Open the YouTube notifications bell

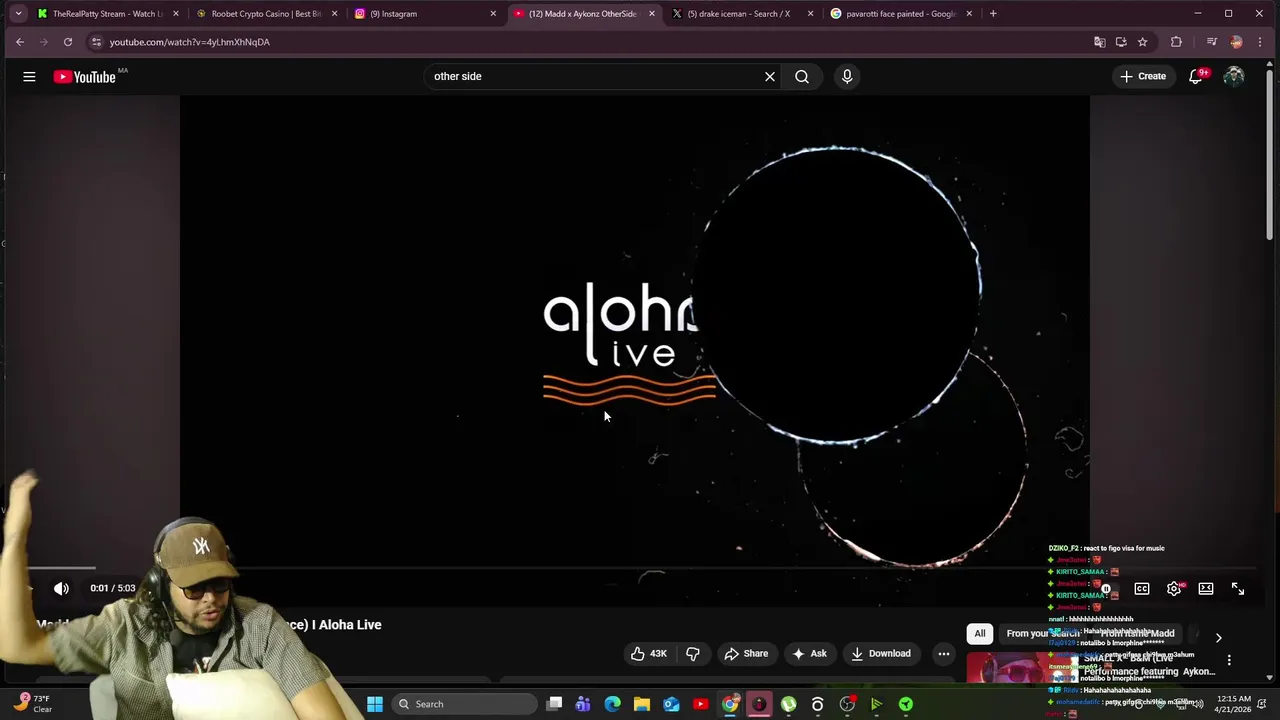pyautogui.click(x=1196, y=76)
